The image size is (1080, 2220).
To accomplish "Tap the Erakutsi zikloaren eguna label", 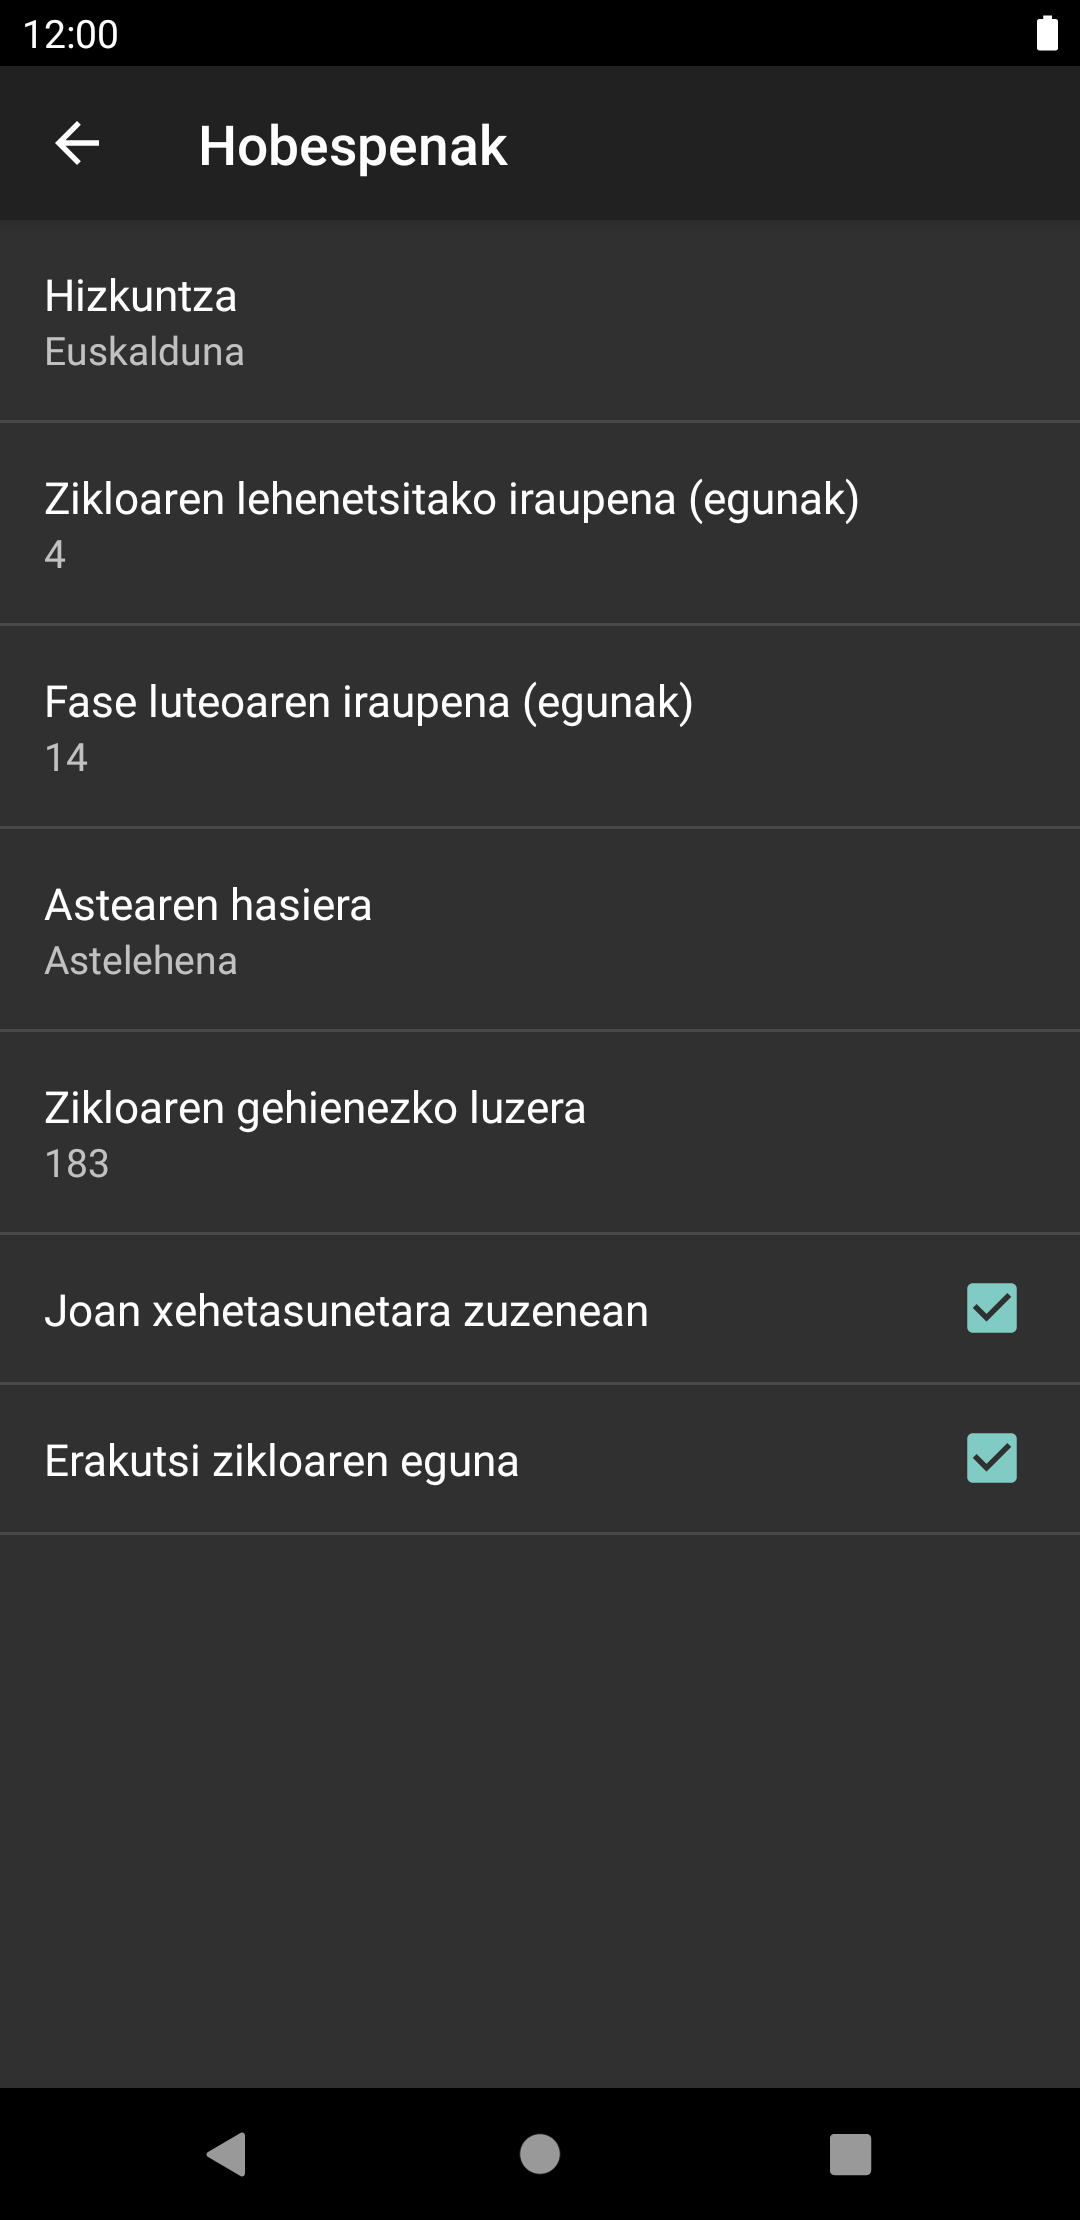I will 282,1461.
